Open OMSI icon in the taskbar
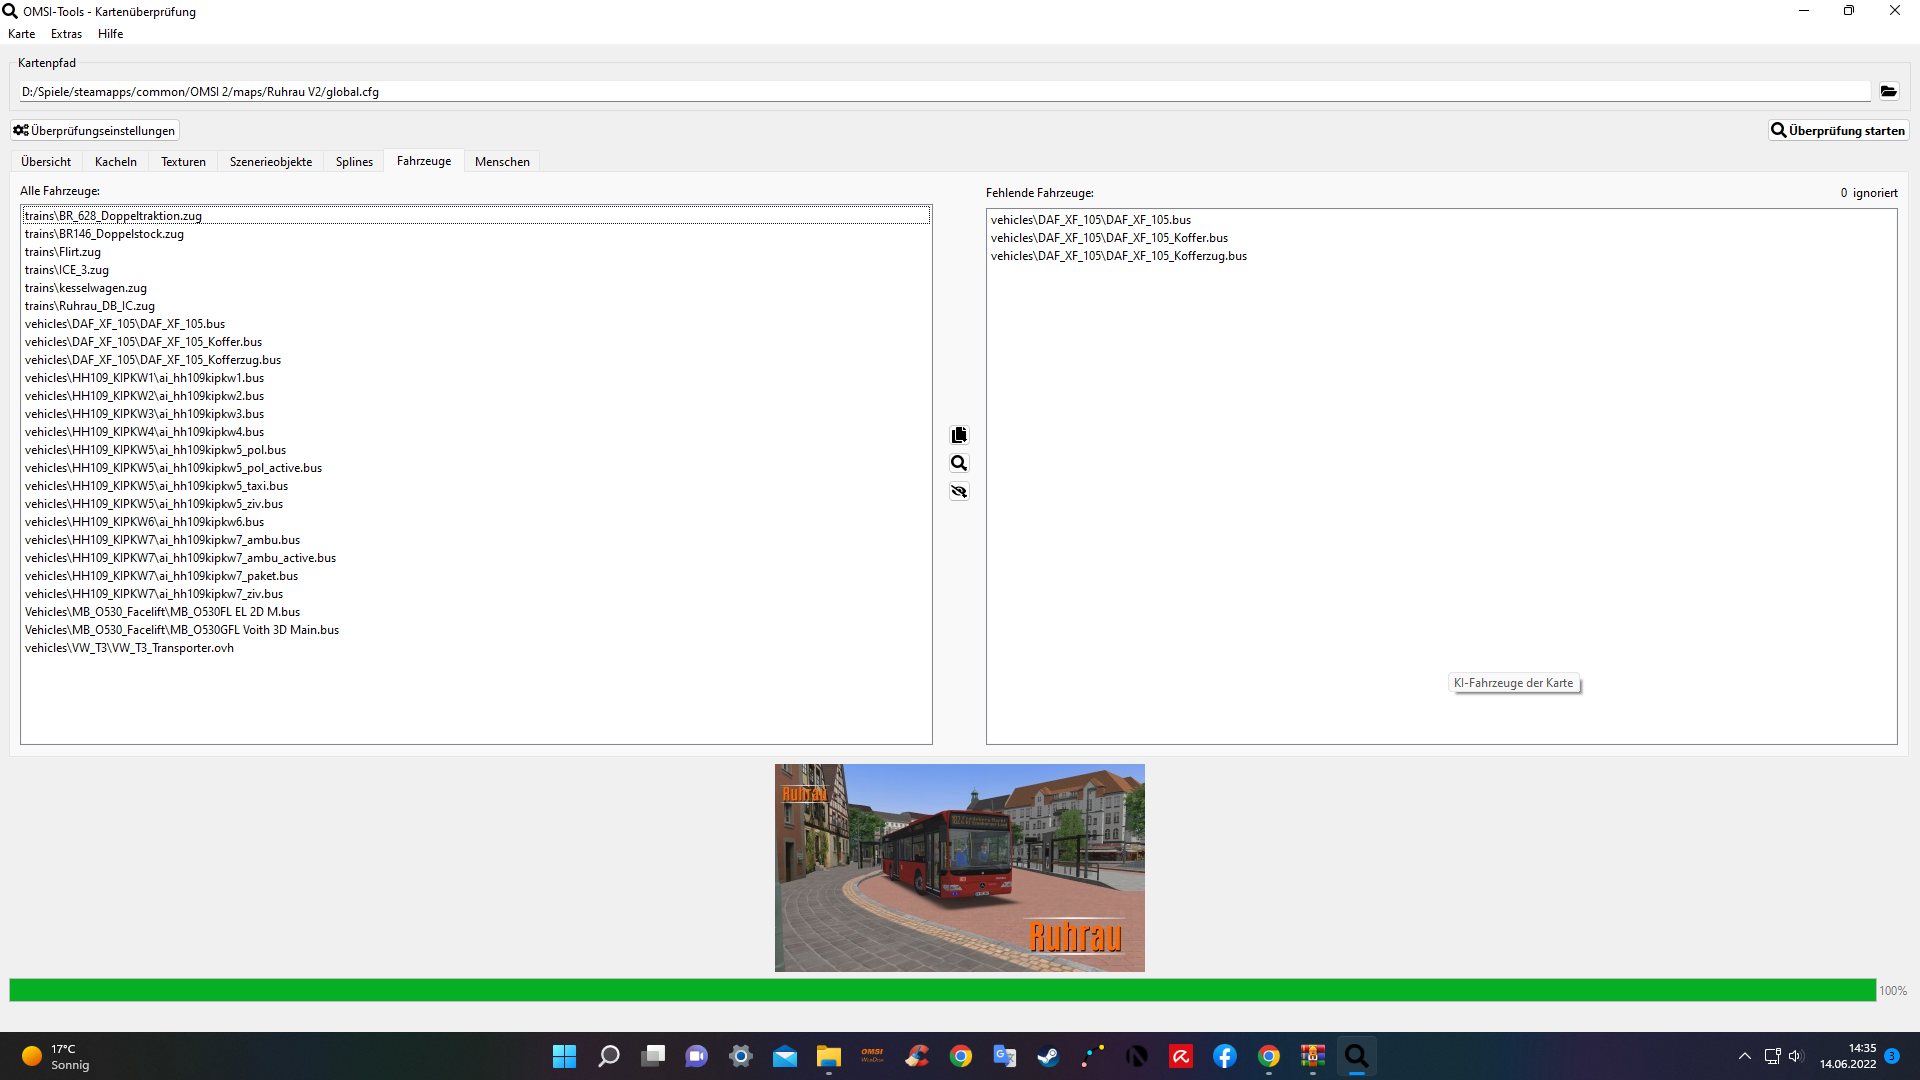The image size is (1920, 1080). click(872, 1056)
